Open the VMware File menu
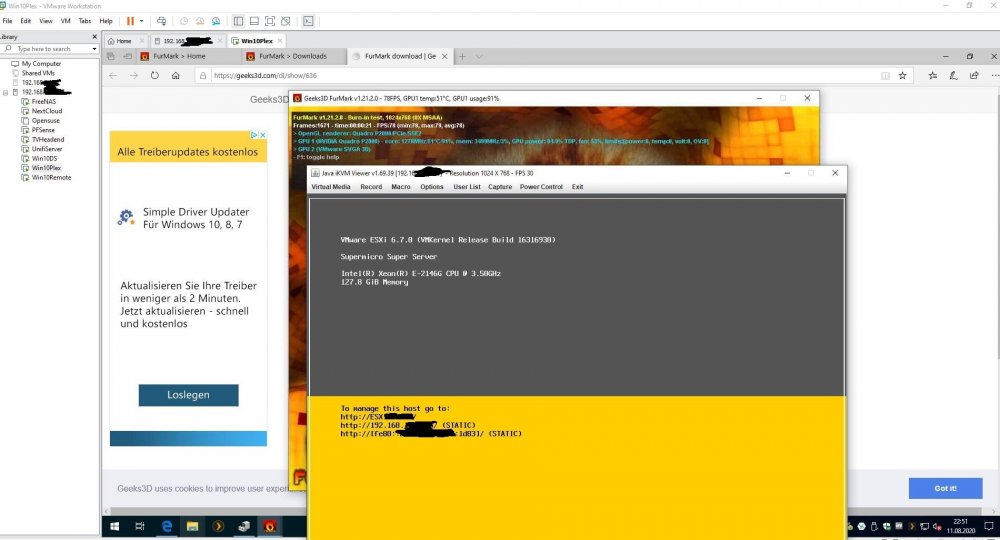This screenshot has height=540, width=1000. [8, 21]
